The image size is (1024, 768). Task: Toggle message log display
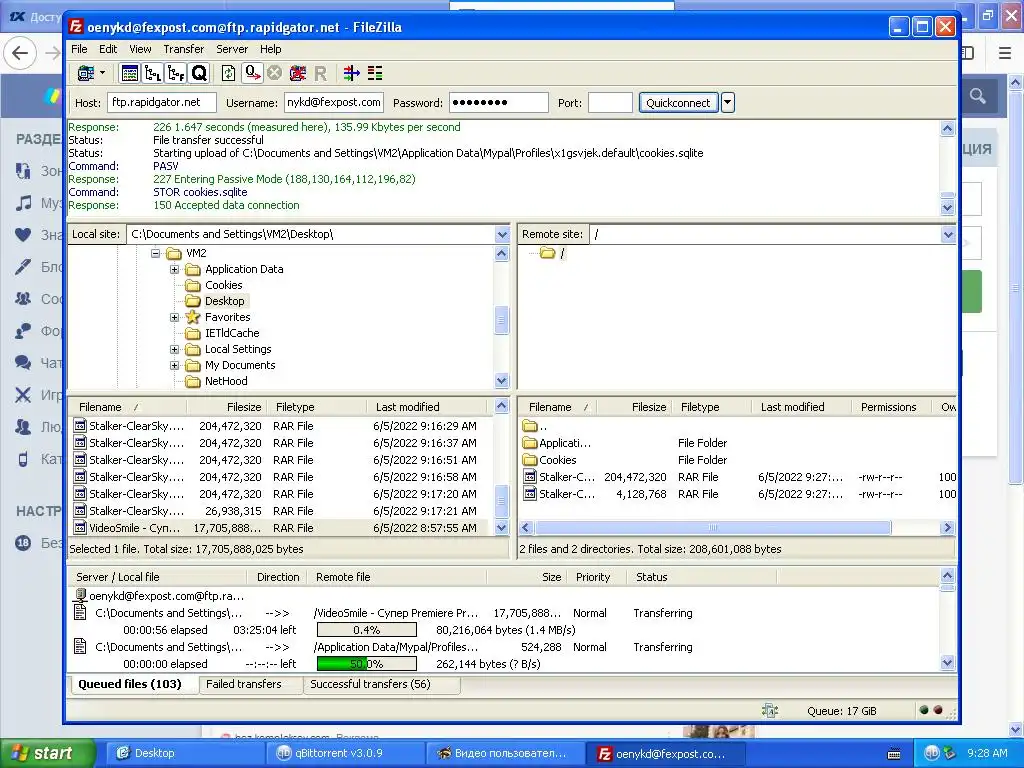click(x=129, y=73)
